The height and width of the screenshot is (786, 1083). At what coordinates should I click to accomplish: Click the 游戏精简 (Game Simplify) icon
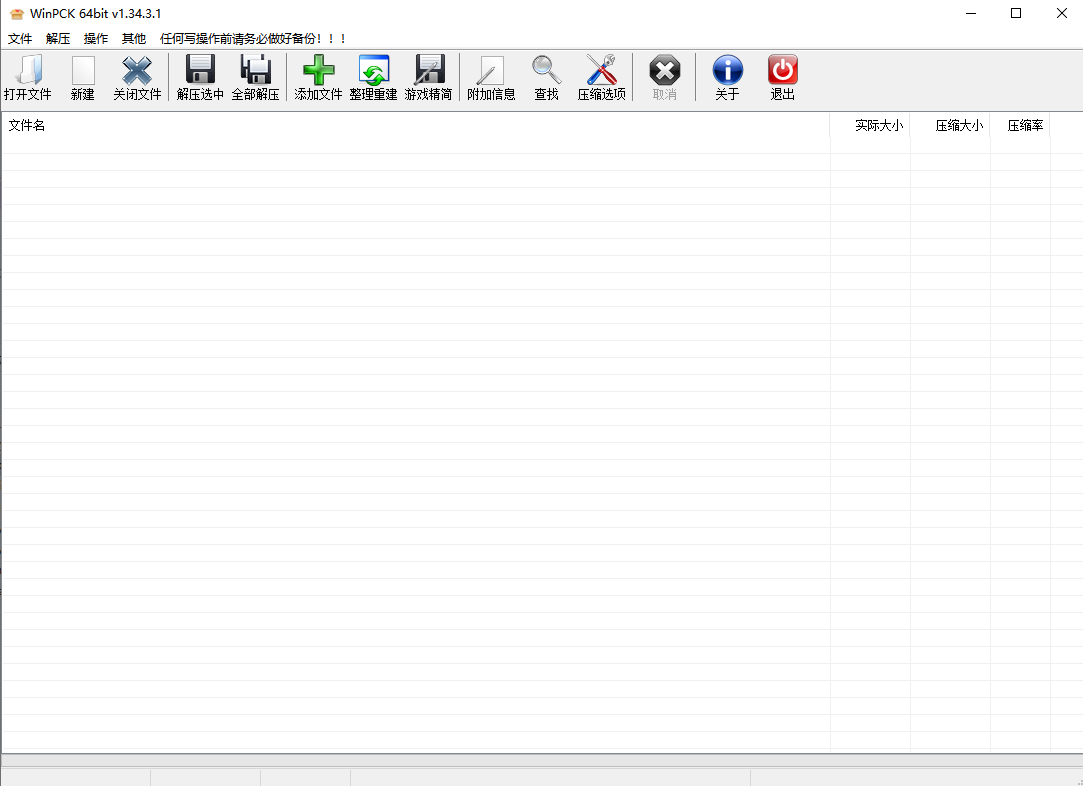[x=428, y=72]
